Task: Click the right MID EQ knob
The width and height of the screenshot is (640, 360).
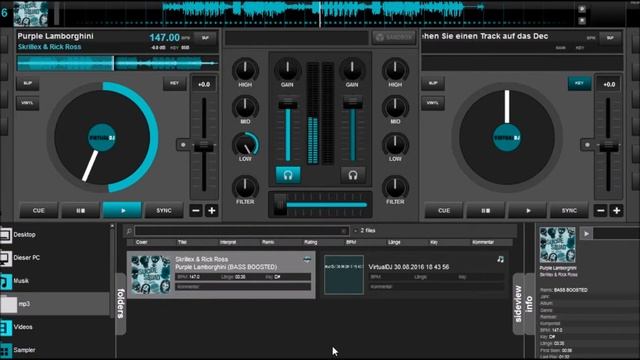Action: 395,107
